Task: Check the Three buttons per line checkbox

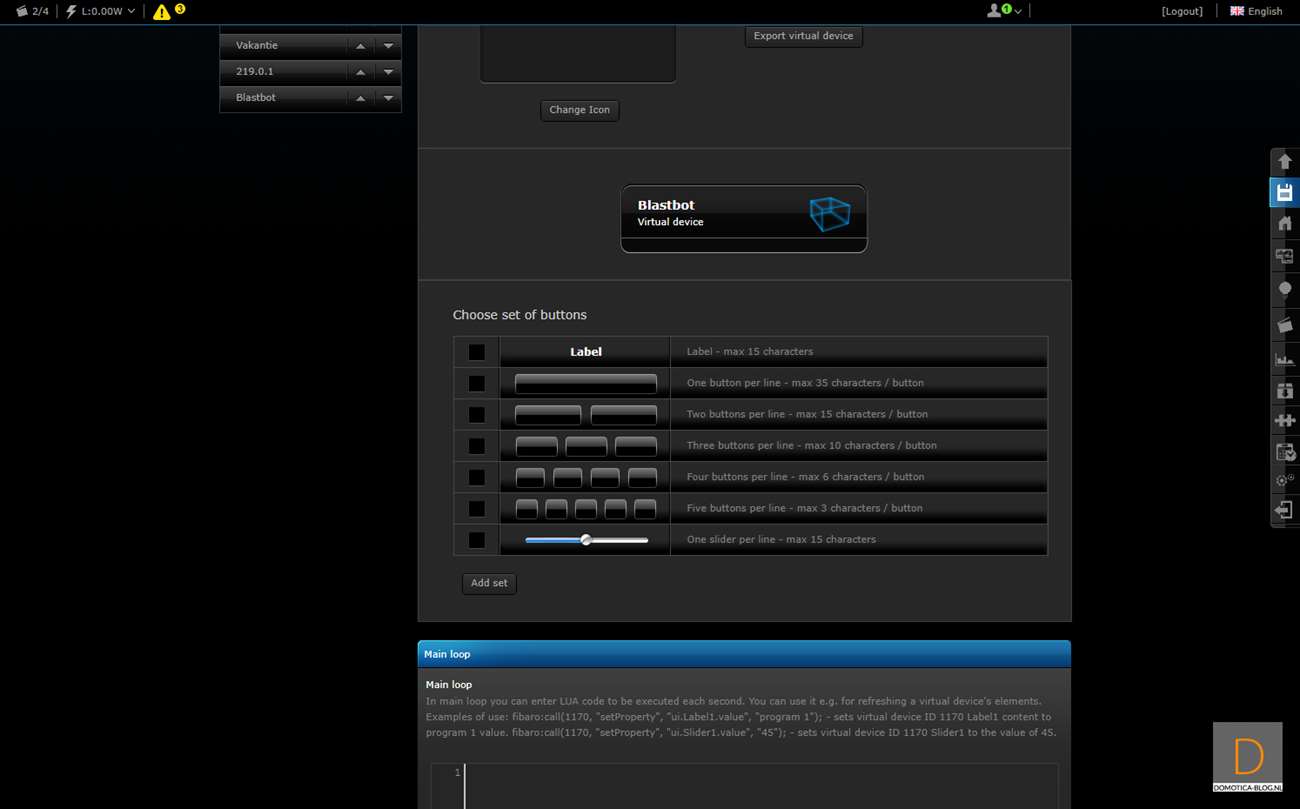Action: coord(476,446)
